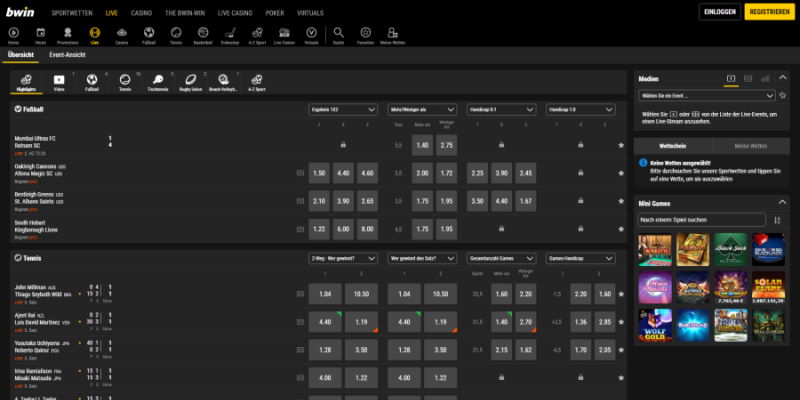This screenshot has height=400, width=800.
Task: Select Tischtennis filter icon
Action: coord(158,83)
